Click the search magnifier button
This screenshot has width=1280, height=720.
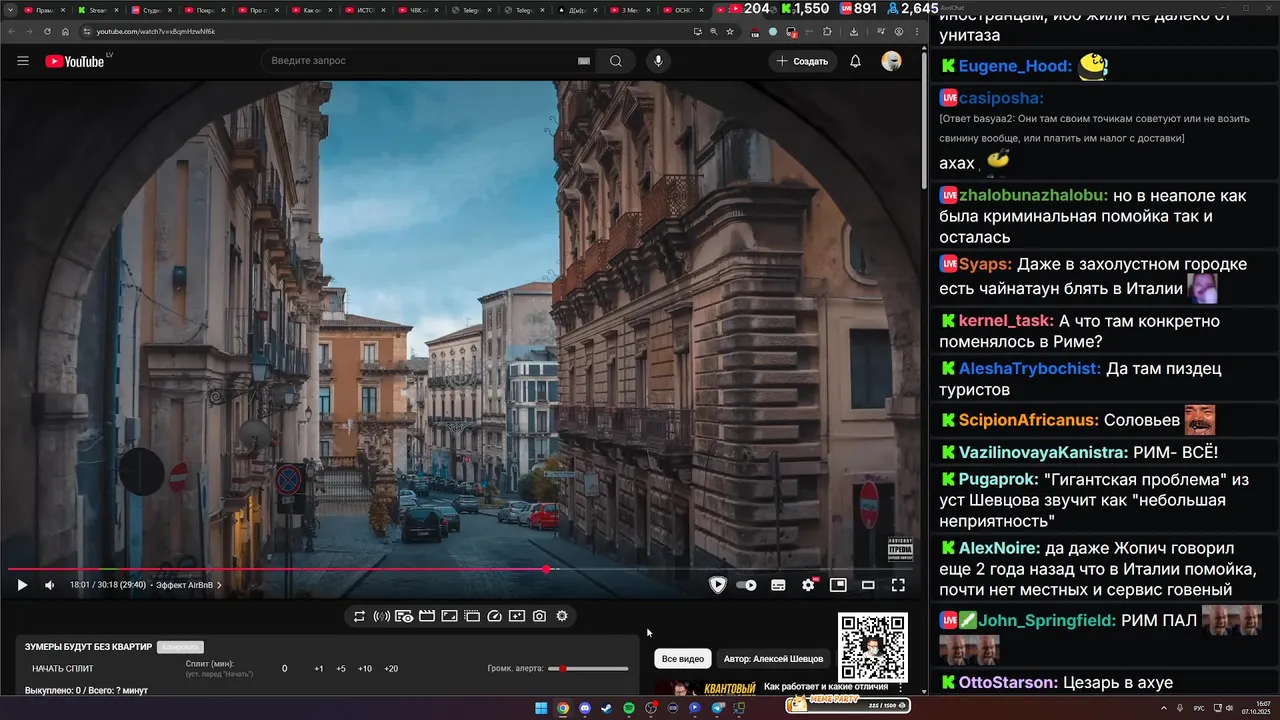616,61
